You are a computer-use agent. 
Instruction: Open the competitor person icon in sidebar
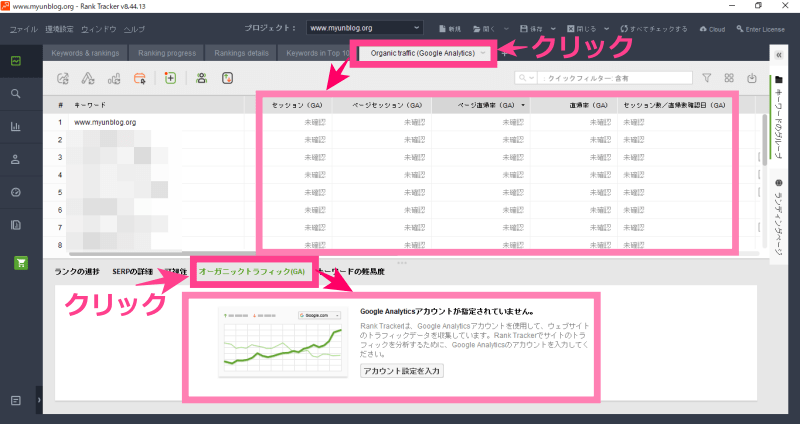[x=16, y=160]
